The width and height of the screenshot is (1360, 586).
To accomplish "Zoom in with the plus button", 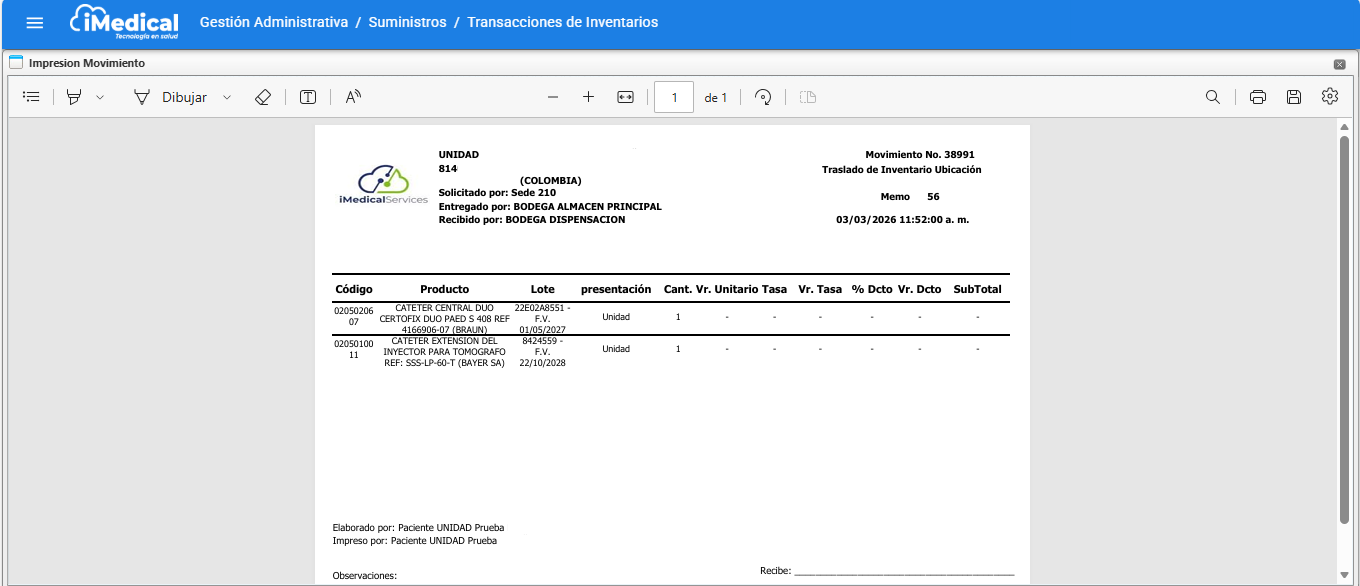I will (588, 97).
